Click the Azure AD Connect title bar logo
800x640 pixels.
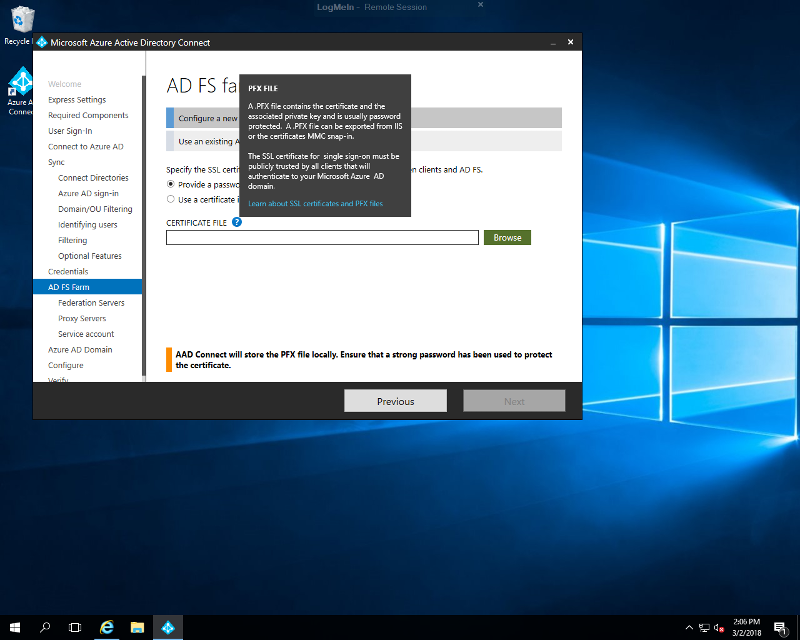coord(42,42)
